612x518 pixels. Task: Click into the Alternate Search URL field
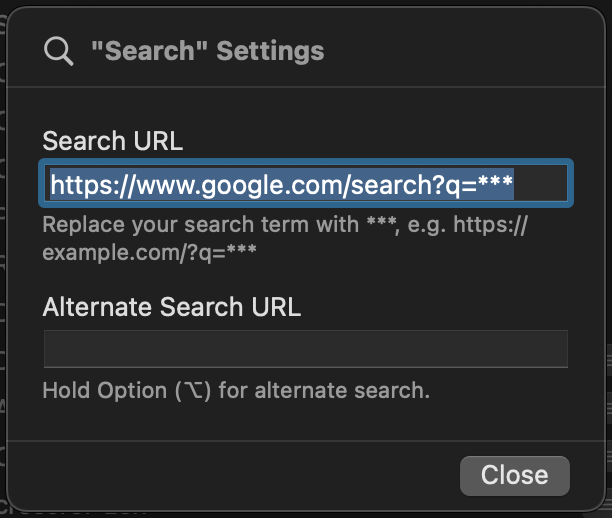coord(305,349)
